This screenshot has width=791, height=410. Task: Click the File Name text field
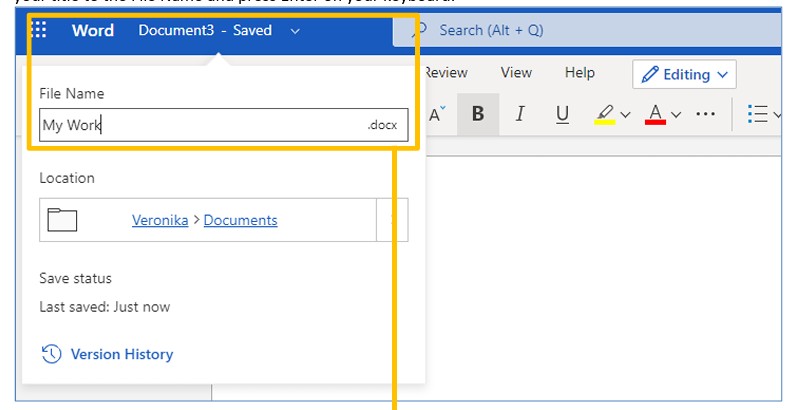(200, 126)
